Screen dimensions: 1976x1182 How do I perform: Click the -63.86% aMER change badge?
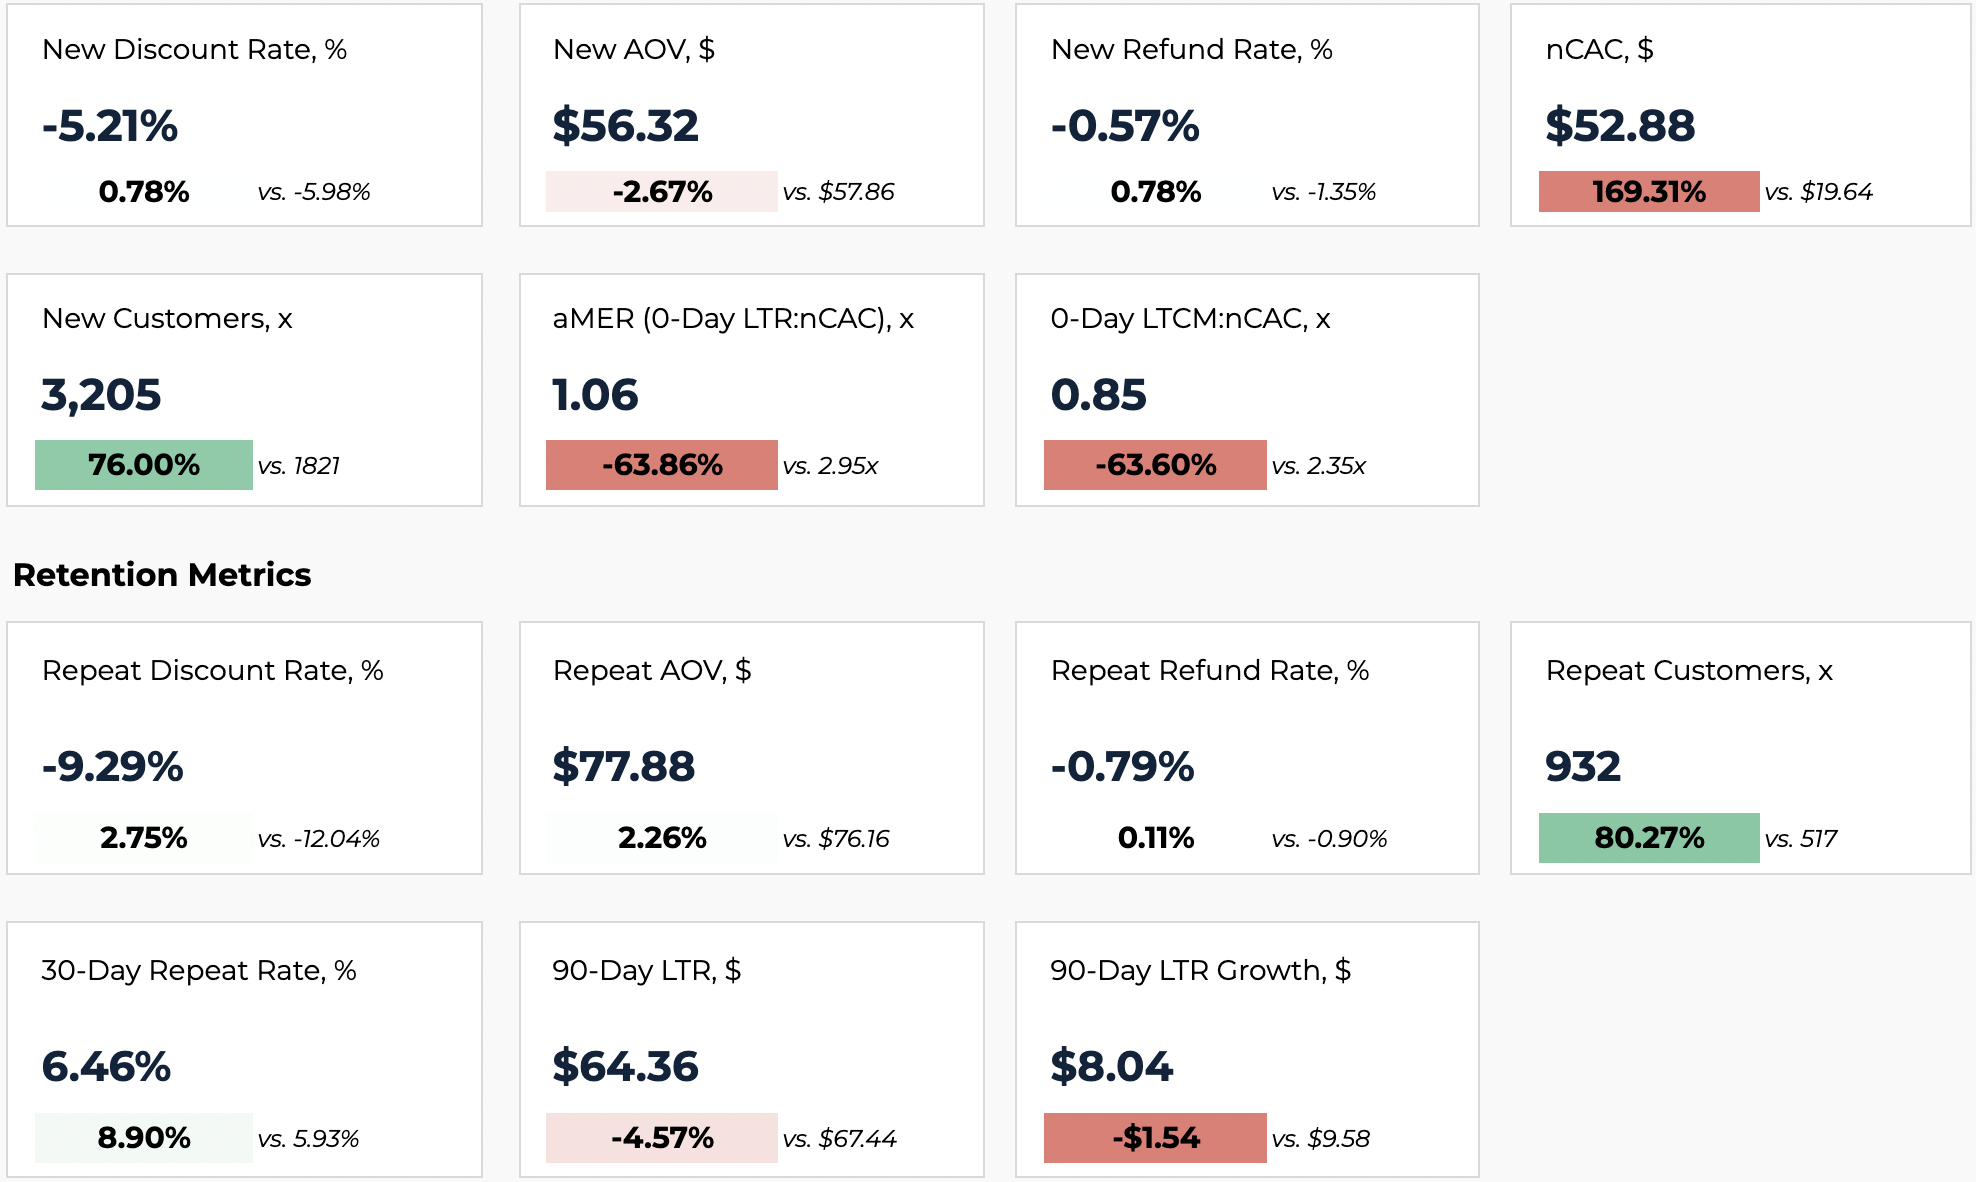tap(661, 465)
